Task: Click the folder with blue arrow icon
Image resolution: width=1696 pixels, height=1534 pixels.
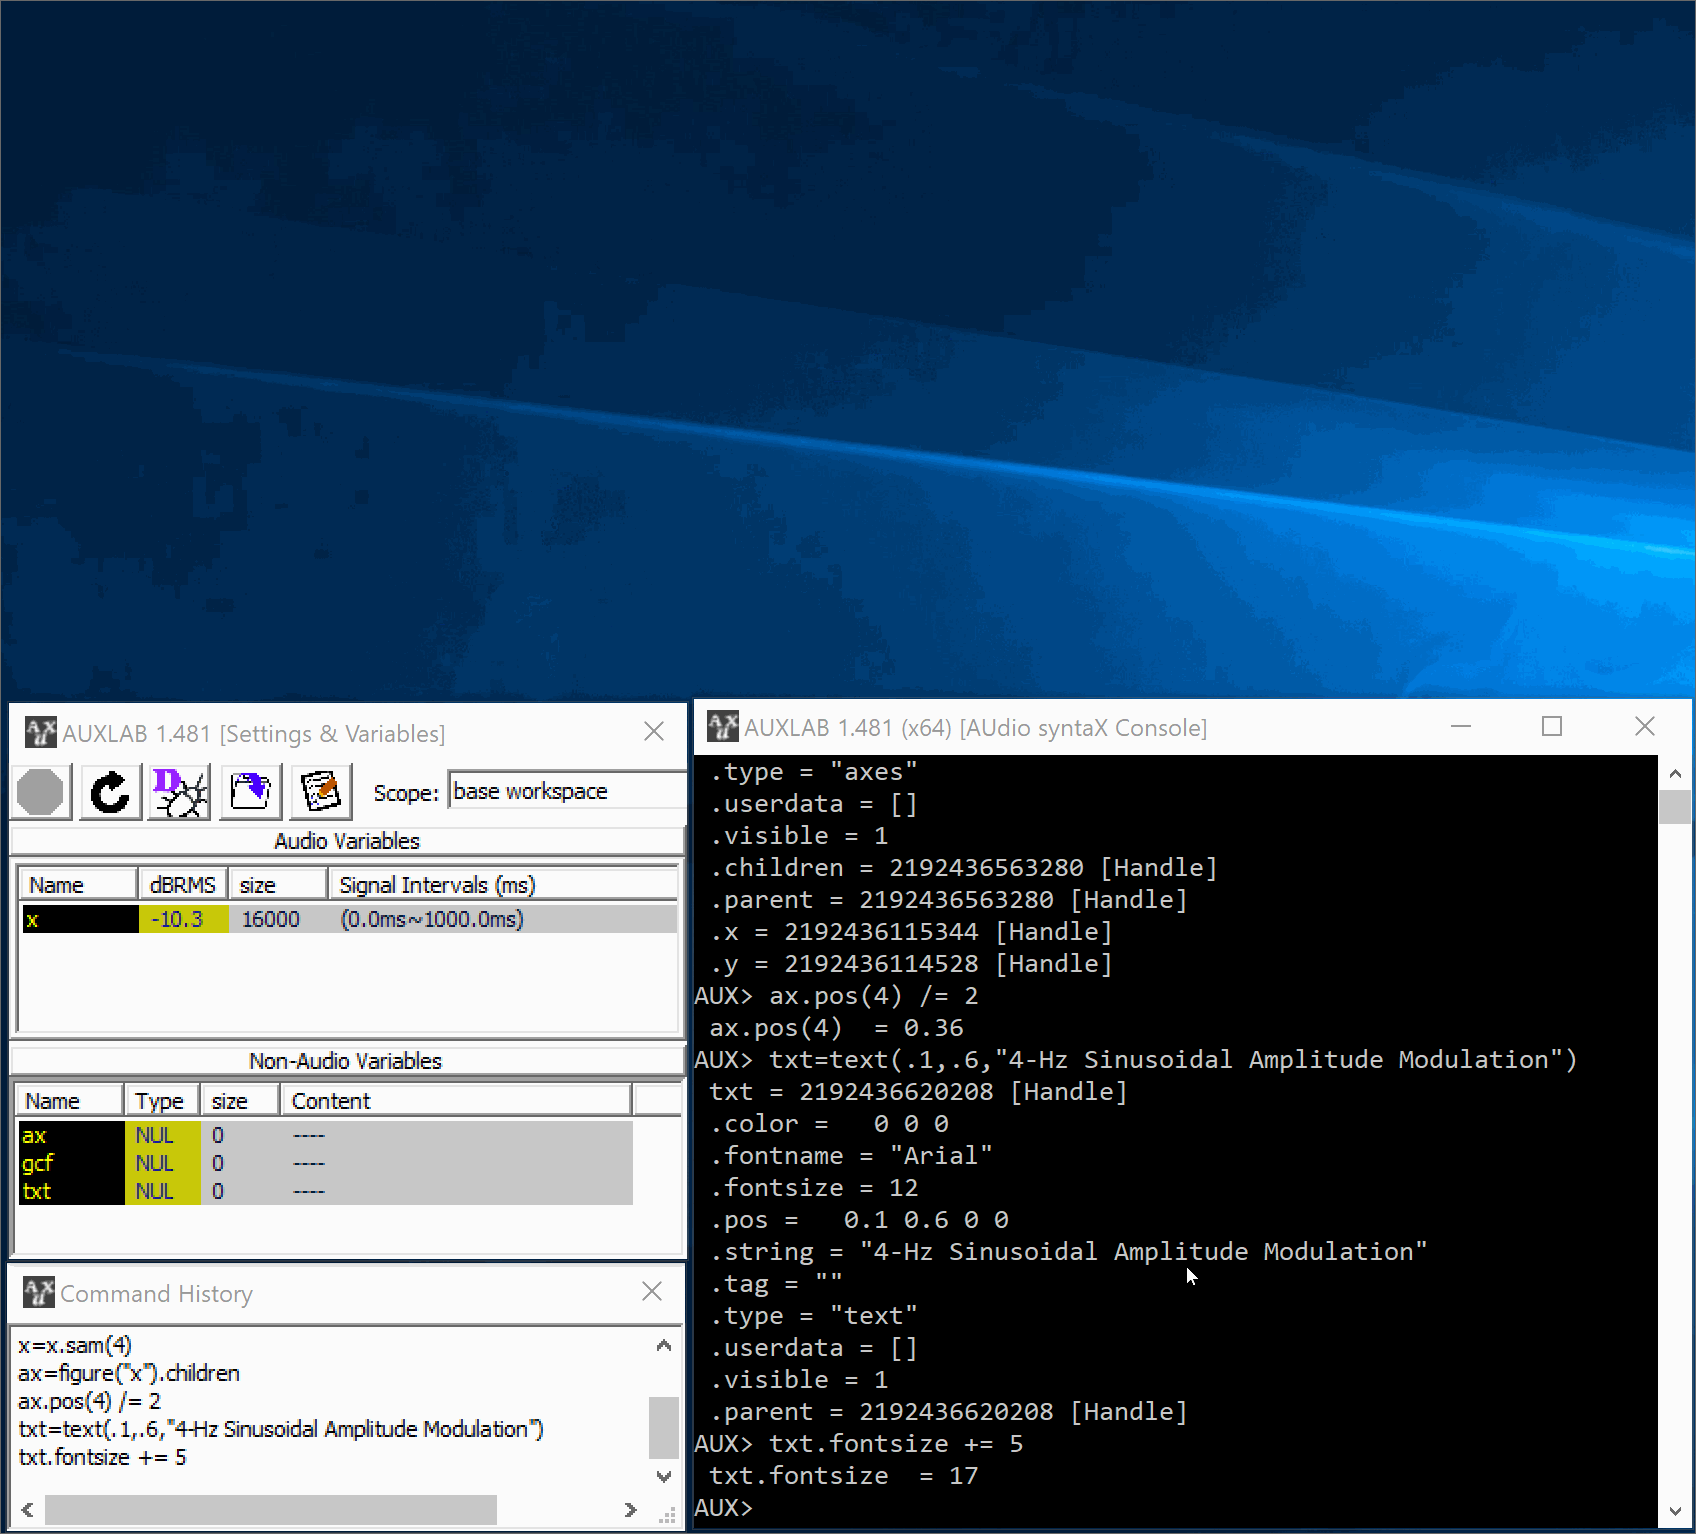Action: pos(251,793)
